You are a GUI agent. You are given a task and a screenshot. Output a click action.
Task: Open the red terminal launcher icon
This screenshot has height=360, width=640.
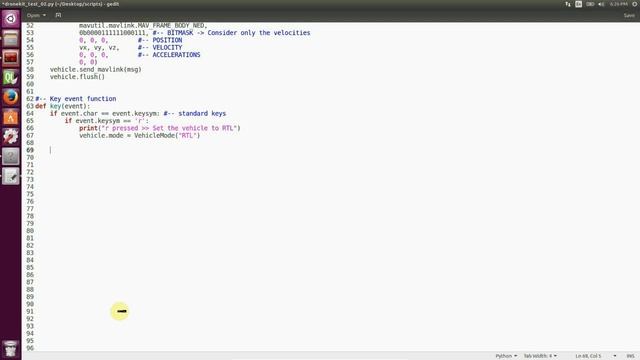pyautogui.click(x=11, y=58)
